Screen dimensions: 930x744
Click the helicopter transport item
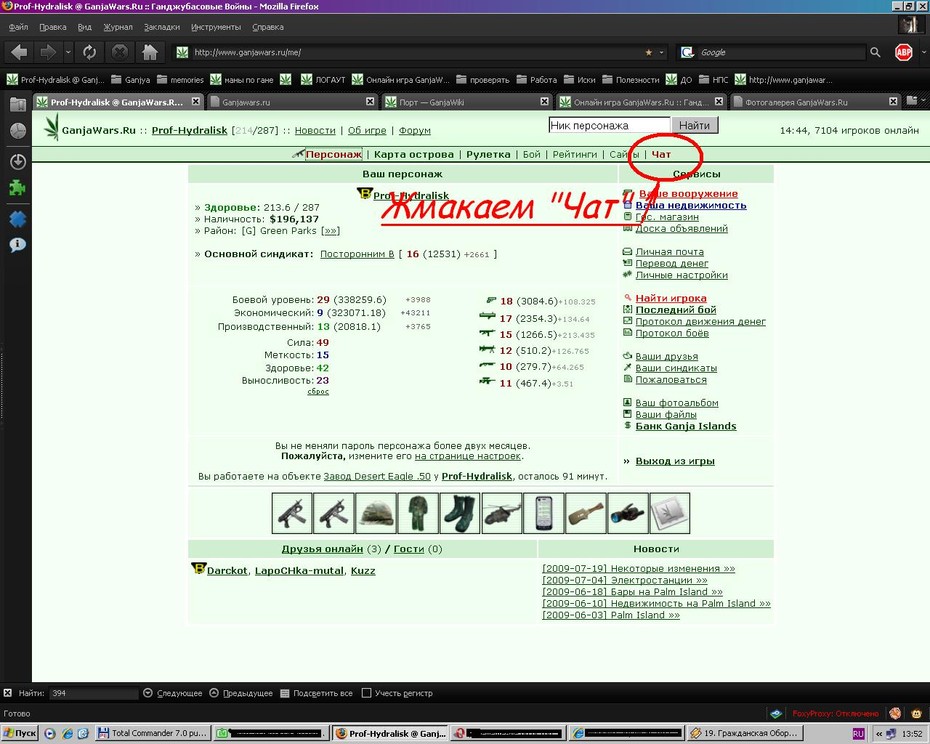point(502,513)
